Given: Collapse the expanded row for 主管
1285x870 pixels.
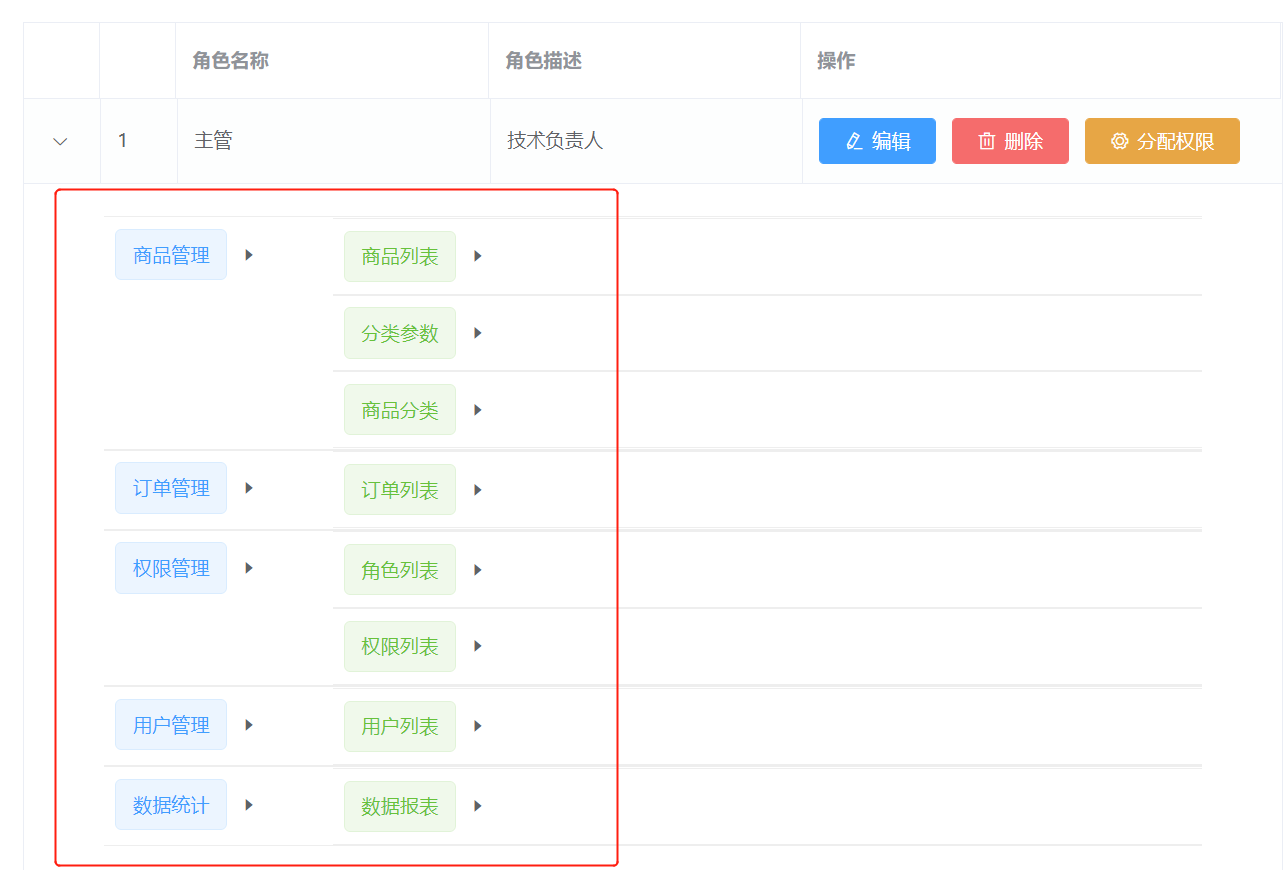Looking at the screenshot, I should (x=60, y=141).
